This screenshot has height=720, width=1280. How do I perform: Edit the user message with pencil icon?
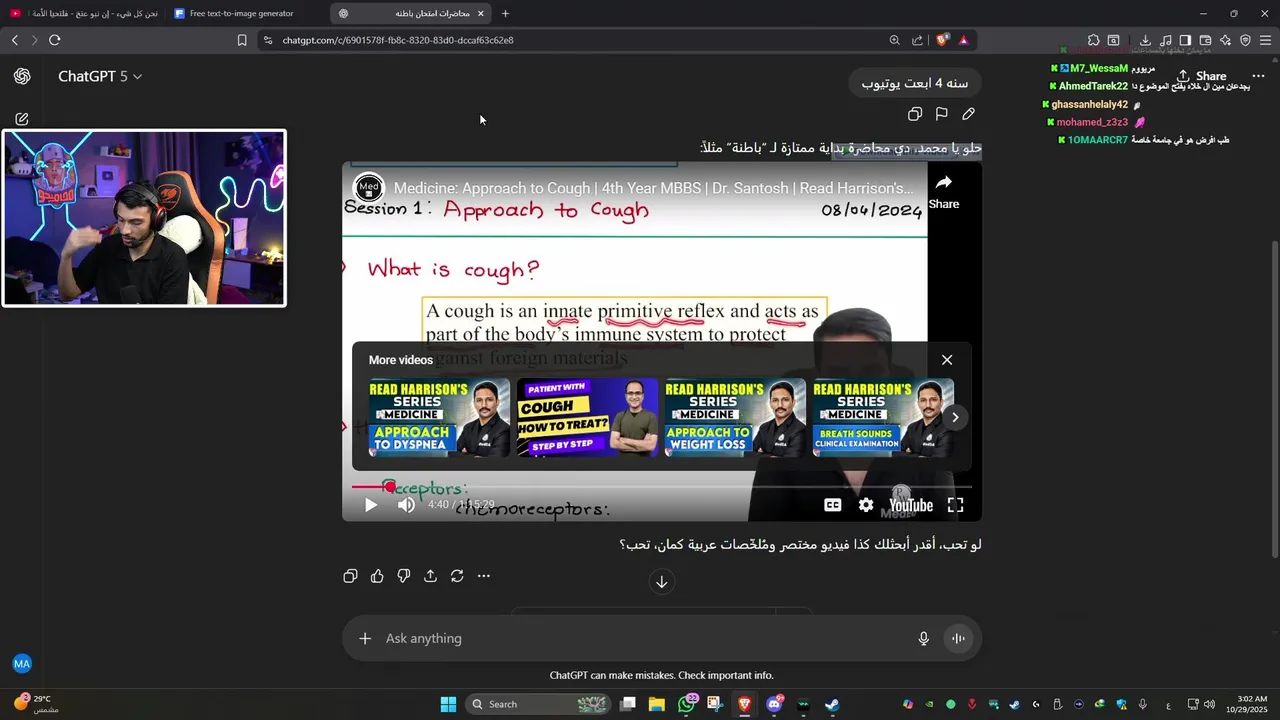pyautogui.click(x=968, y=114)
